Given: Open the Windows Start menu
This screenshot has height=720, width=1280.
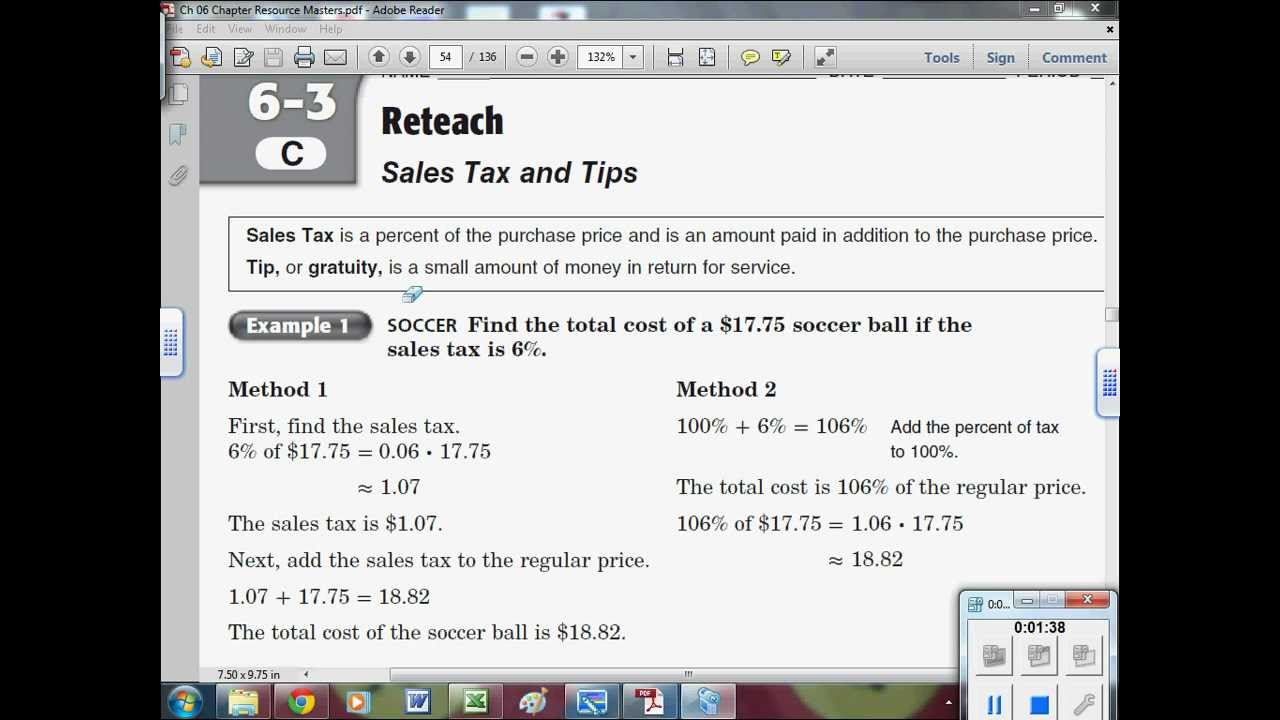Looking at the screenshot, I should pyautogui.click(x=185, y=702).
